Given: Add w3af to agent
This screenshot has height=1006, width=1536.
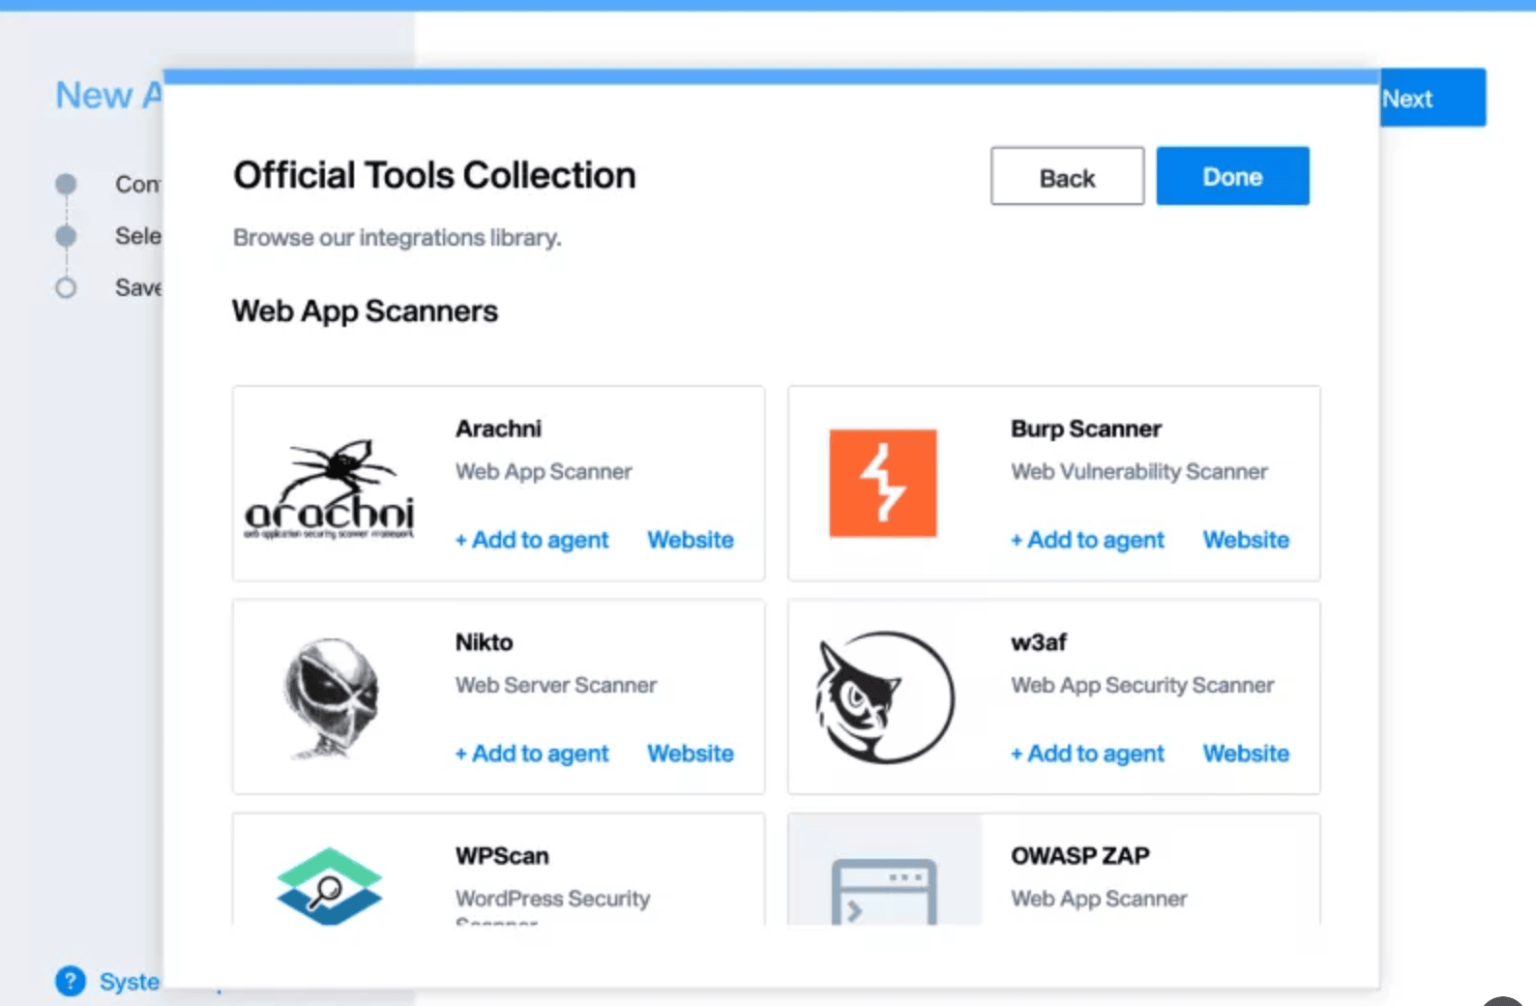Looking at the screenshot, I should tap(1087, 754).
